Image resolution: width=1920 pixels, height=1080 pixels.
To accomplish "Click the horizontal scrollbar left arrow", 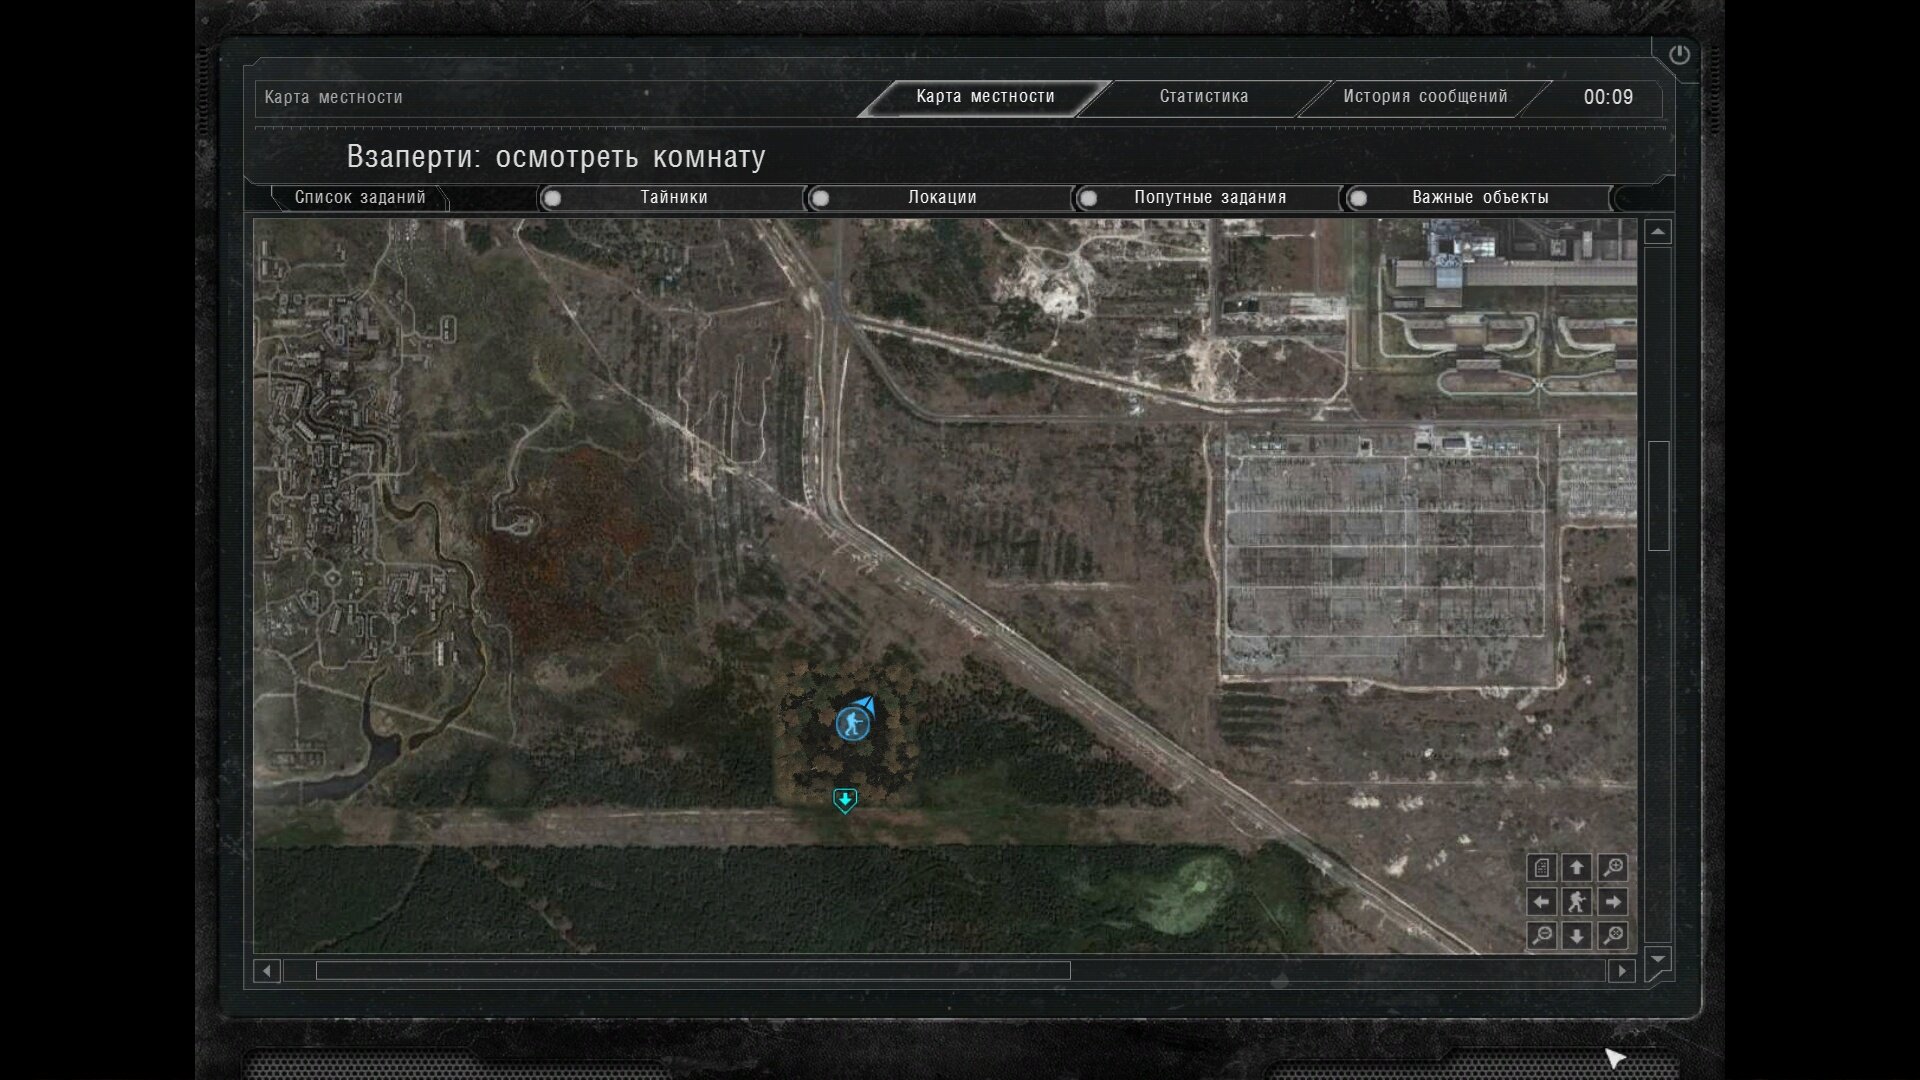I will pos(267,971).
